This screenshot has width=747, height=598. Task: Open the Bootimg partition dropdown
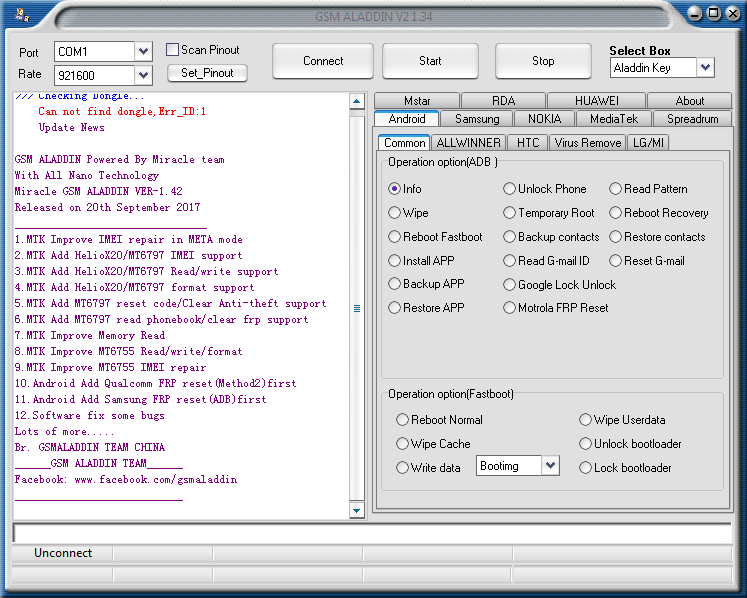coord(550,466)
